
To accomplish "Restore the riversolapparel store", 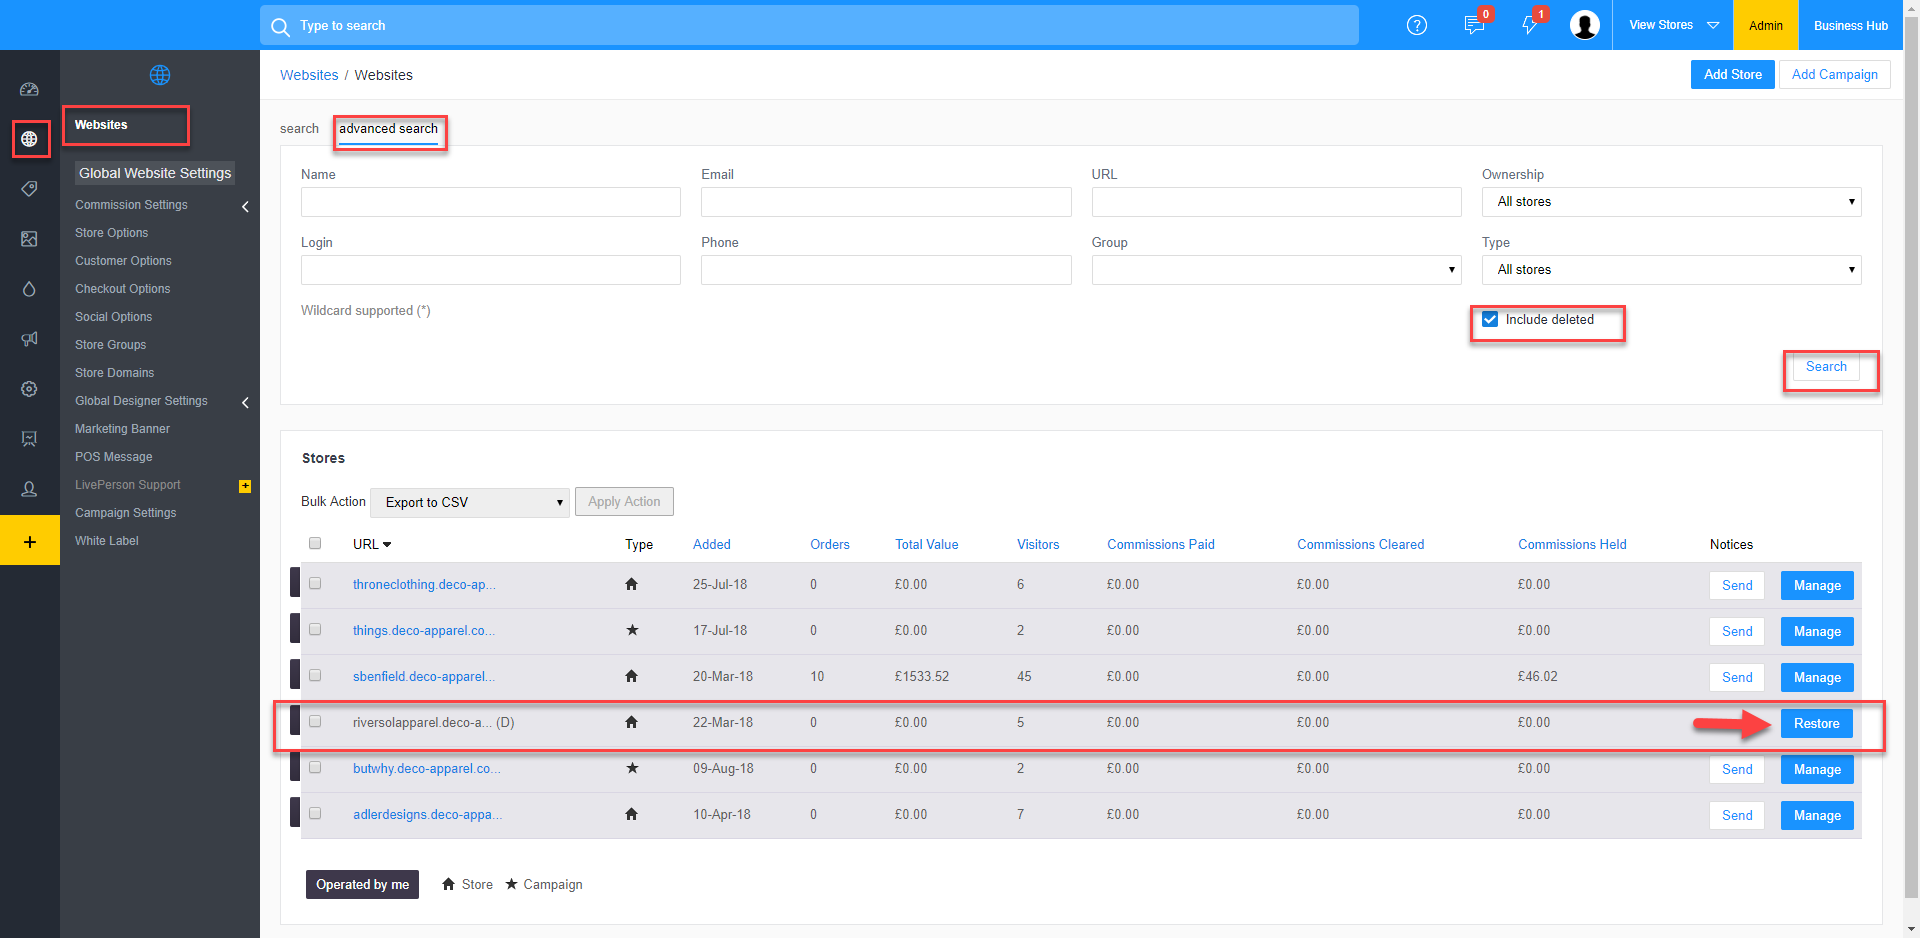I will (x=1816, y=724).
